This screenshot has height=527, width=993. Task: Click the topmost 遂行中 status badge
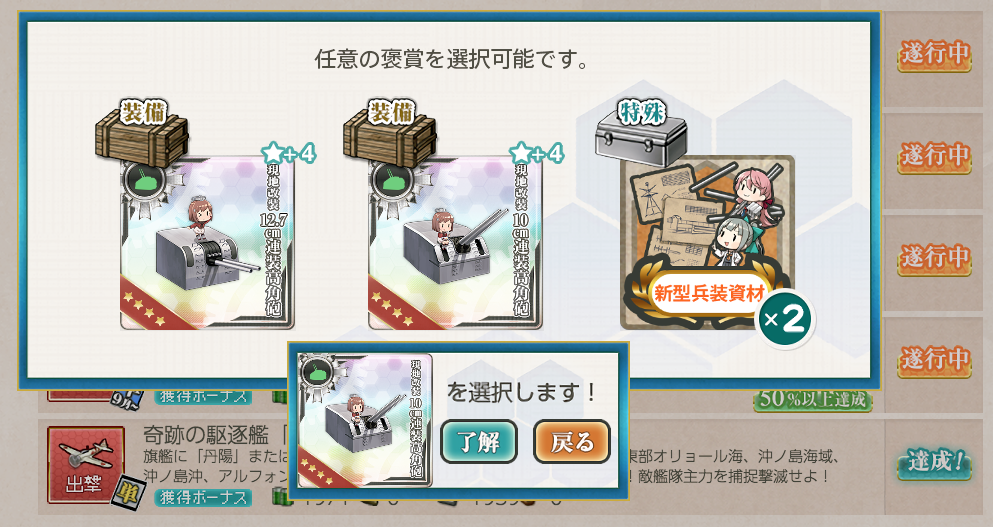(934, 54)
